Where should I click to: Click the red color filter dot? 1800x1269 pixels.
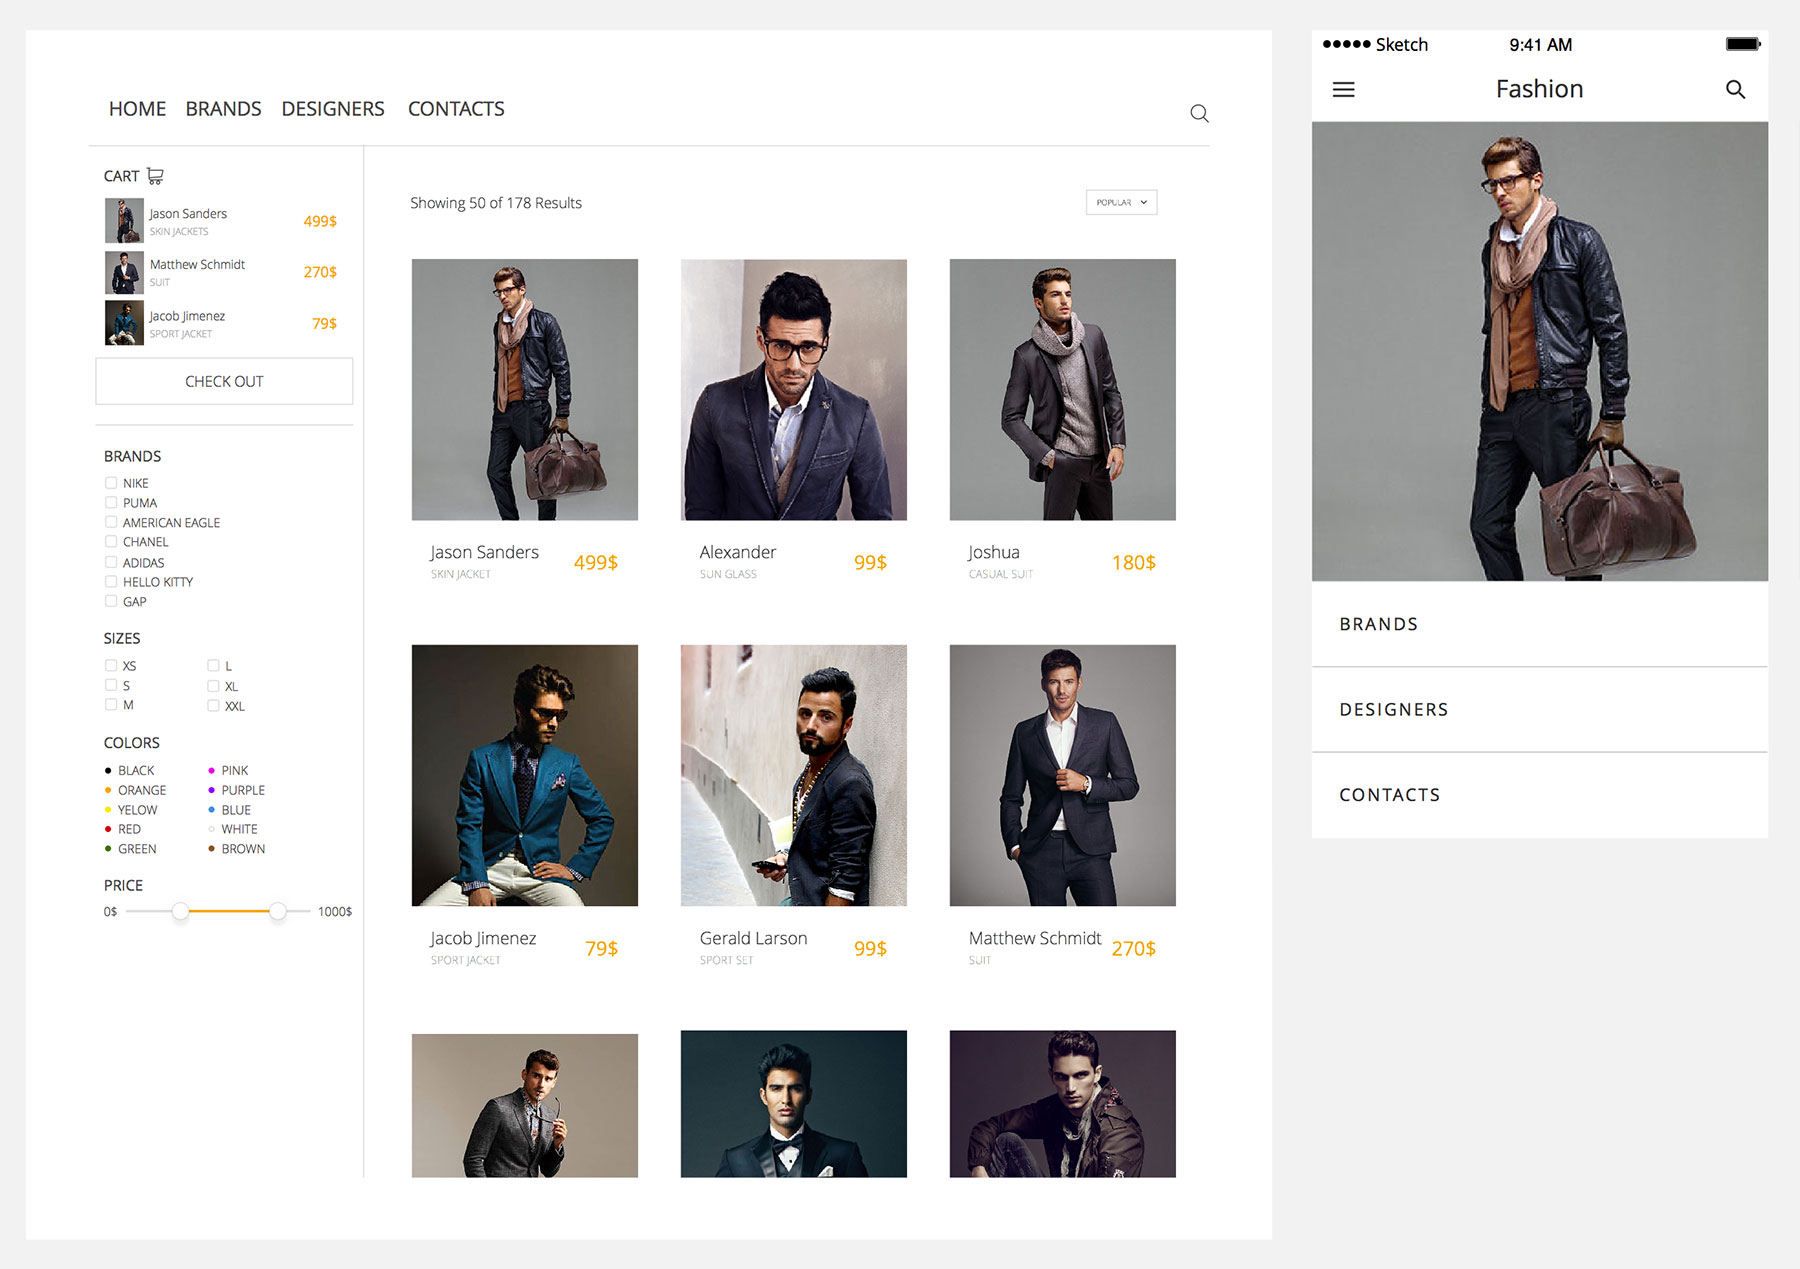(108, 829)
